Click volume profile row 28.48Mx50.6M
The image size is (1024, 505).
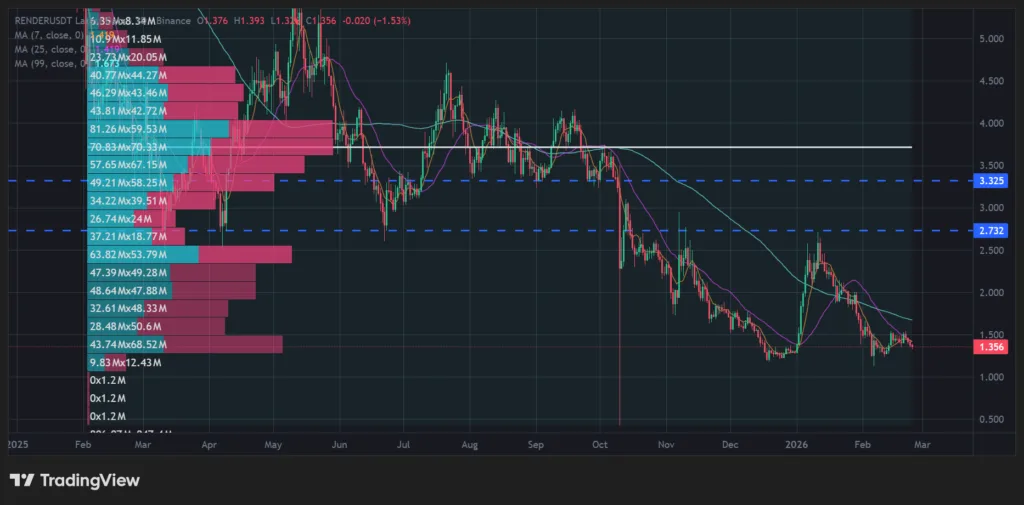156,326
